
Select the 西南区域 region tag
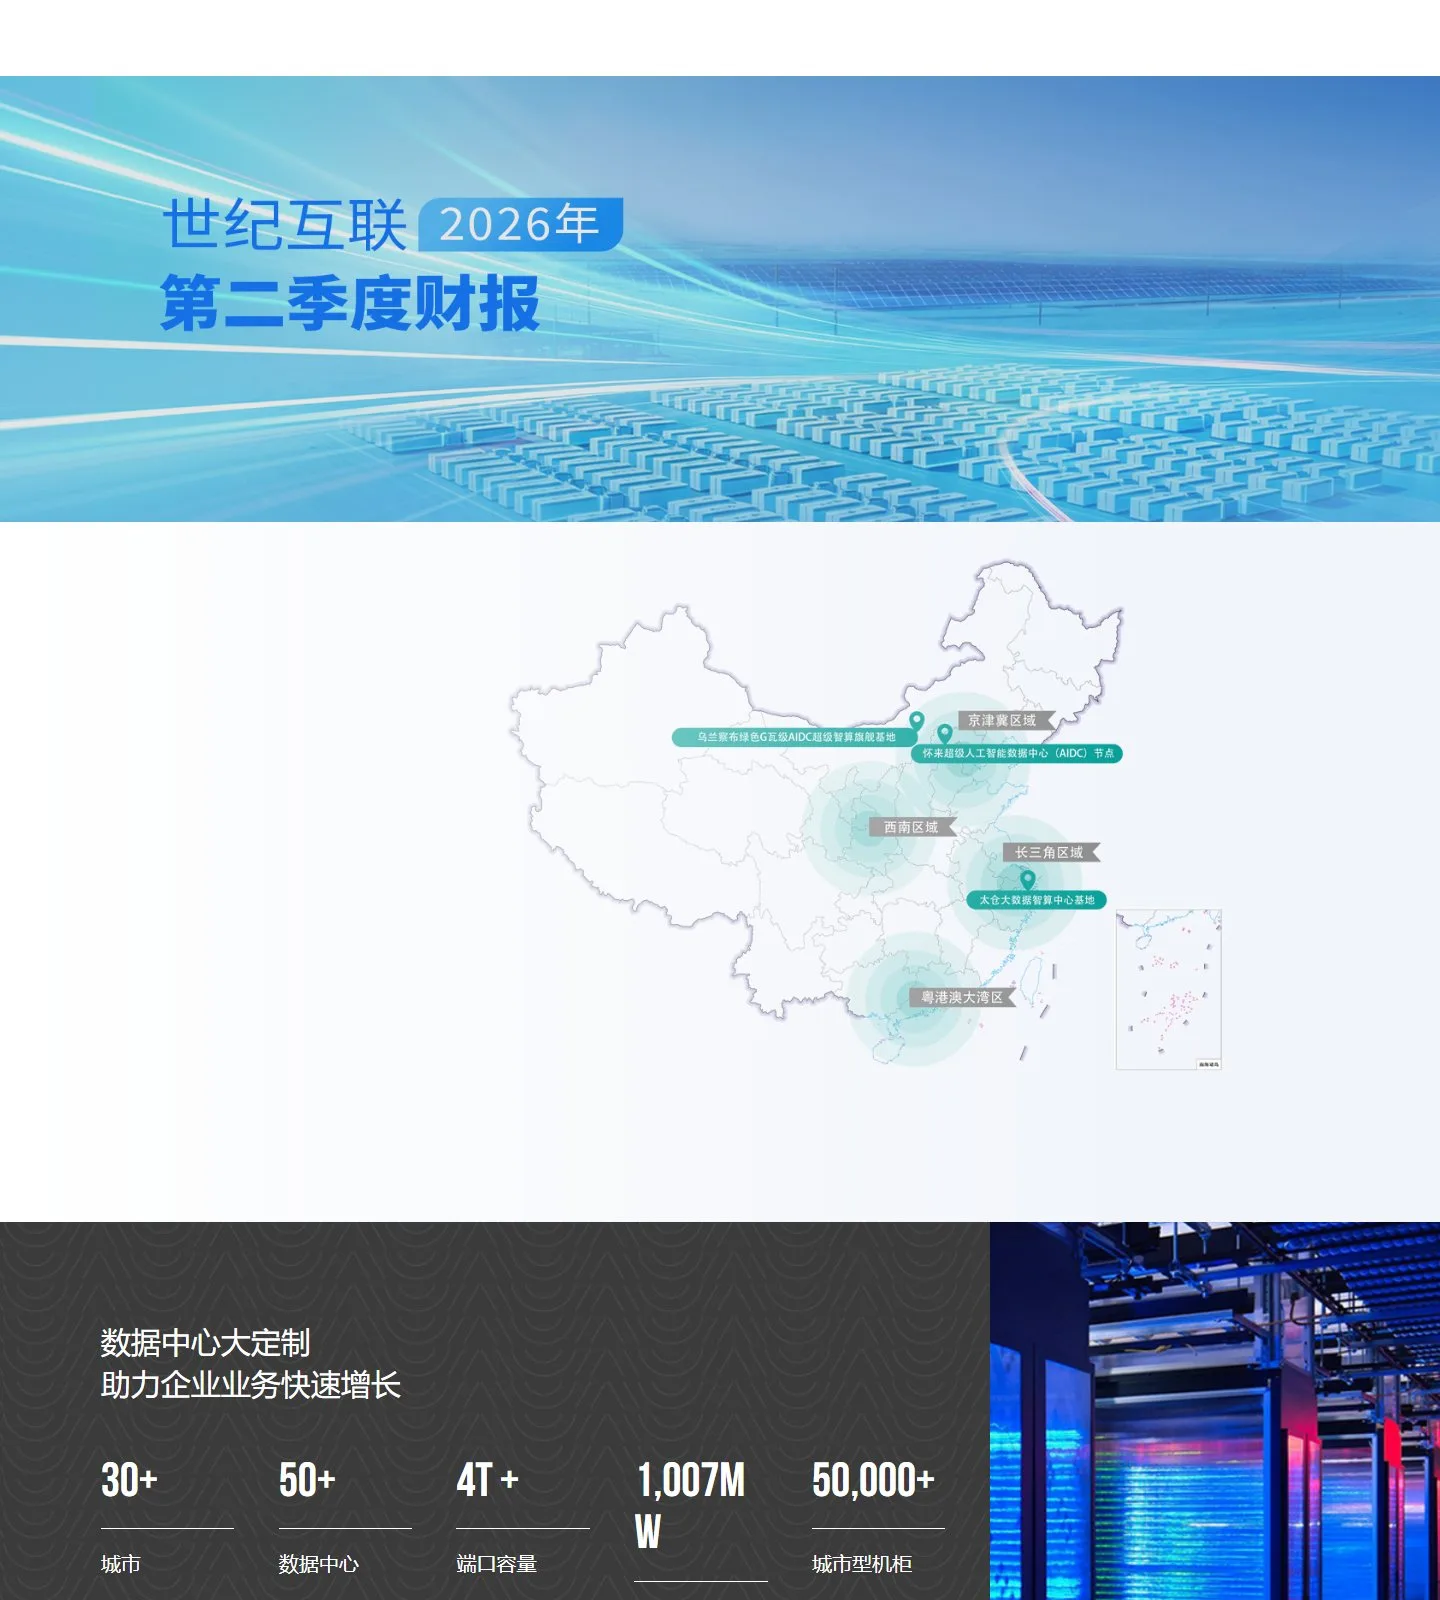(x=913, y=827)
